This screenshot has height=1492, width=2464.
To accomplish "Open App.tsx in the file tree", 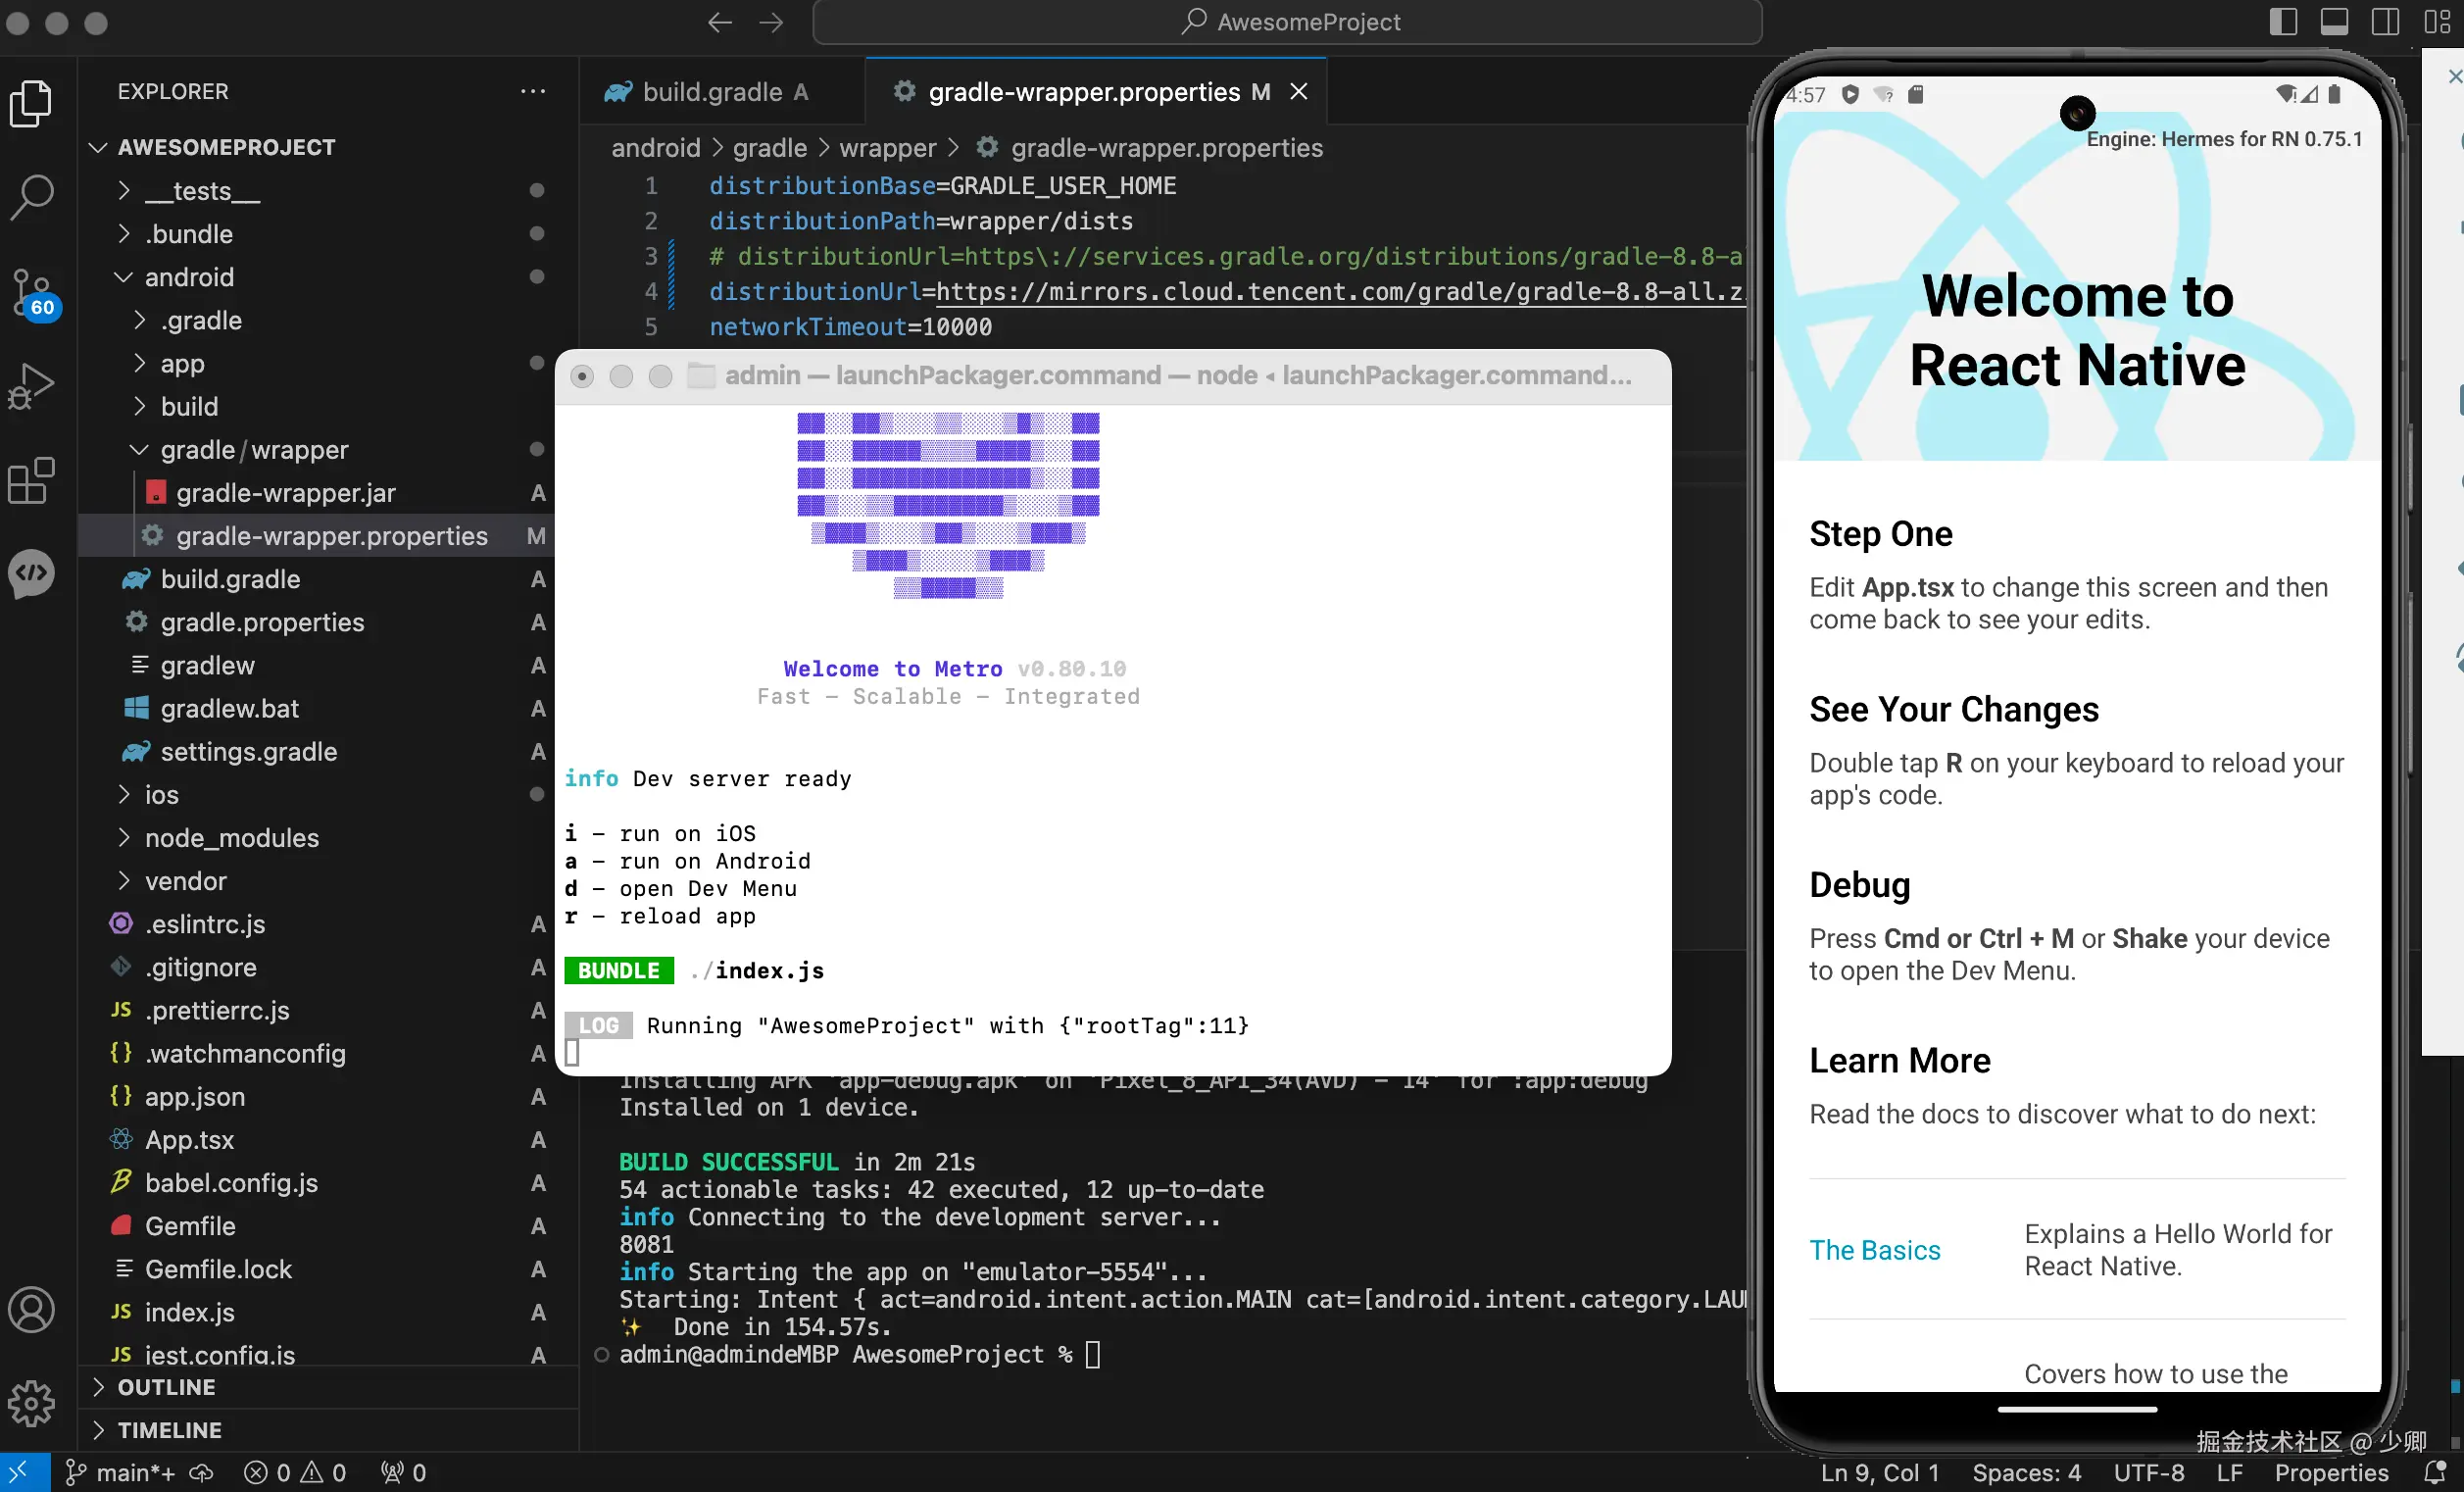I will pyautogui.click(x=189, y=1139).
